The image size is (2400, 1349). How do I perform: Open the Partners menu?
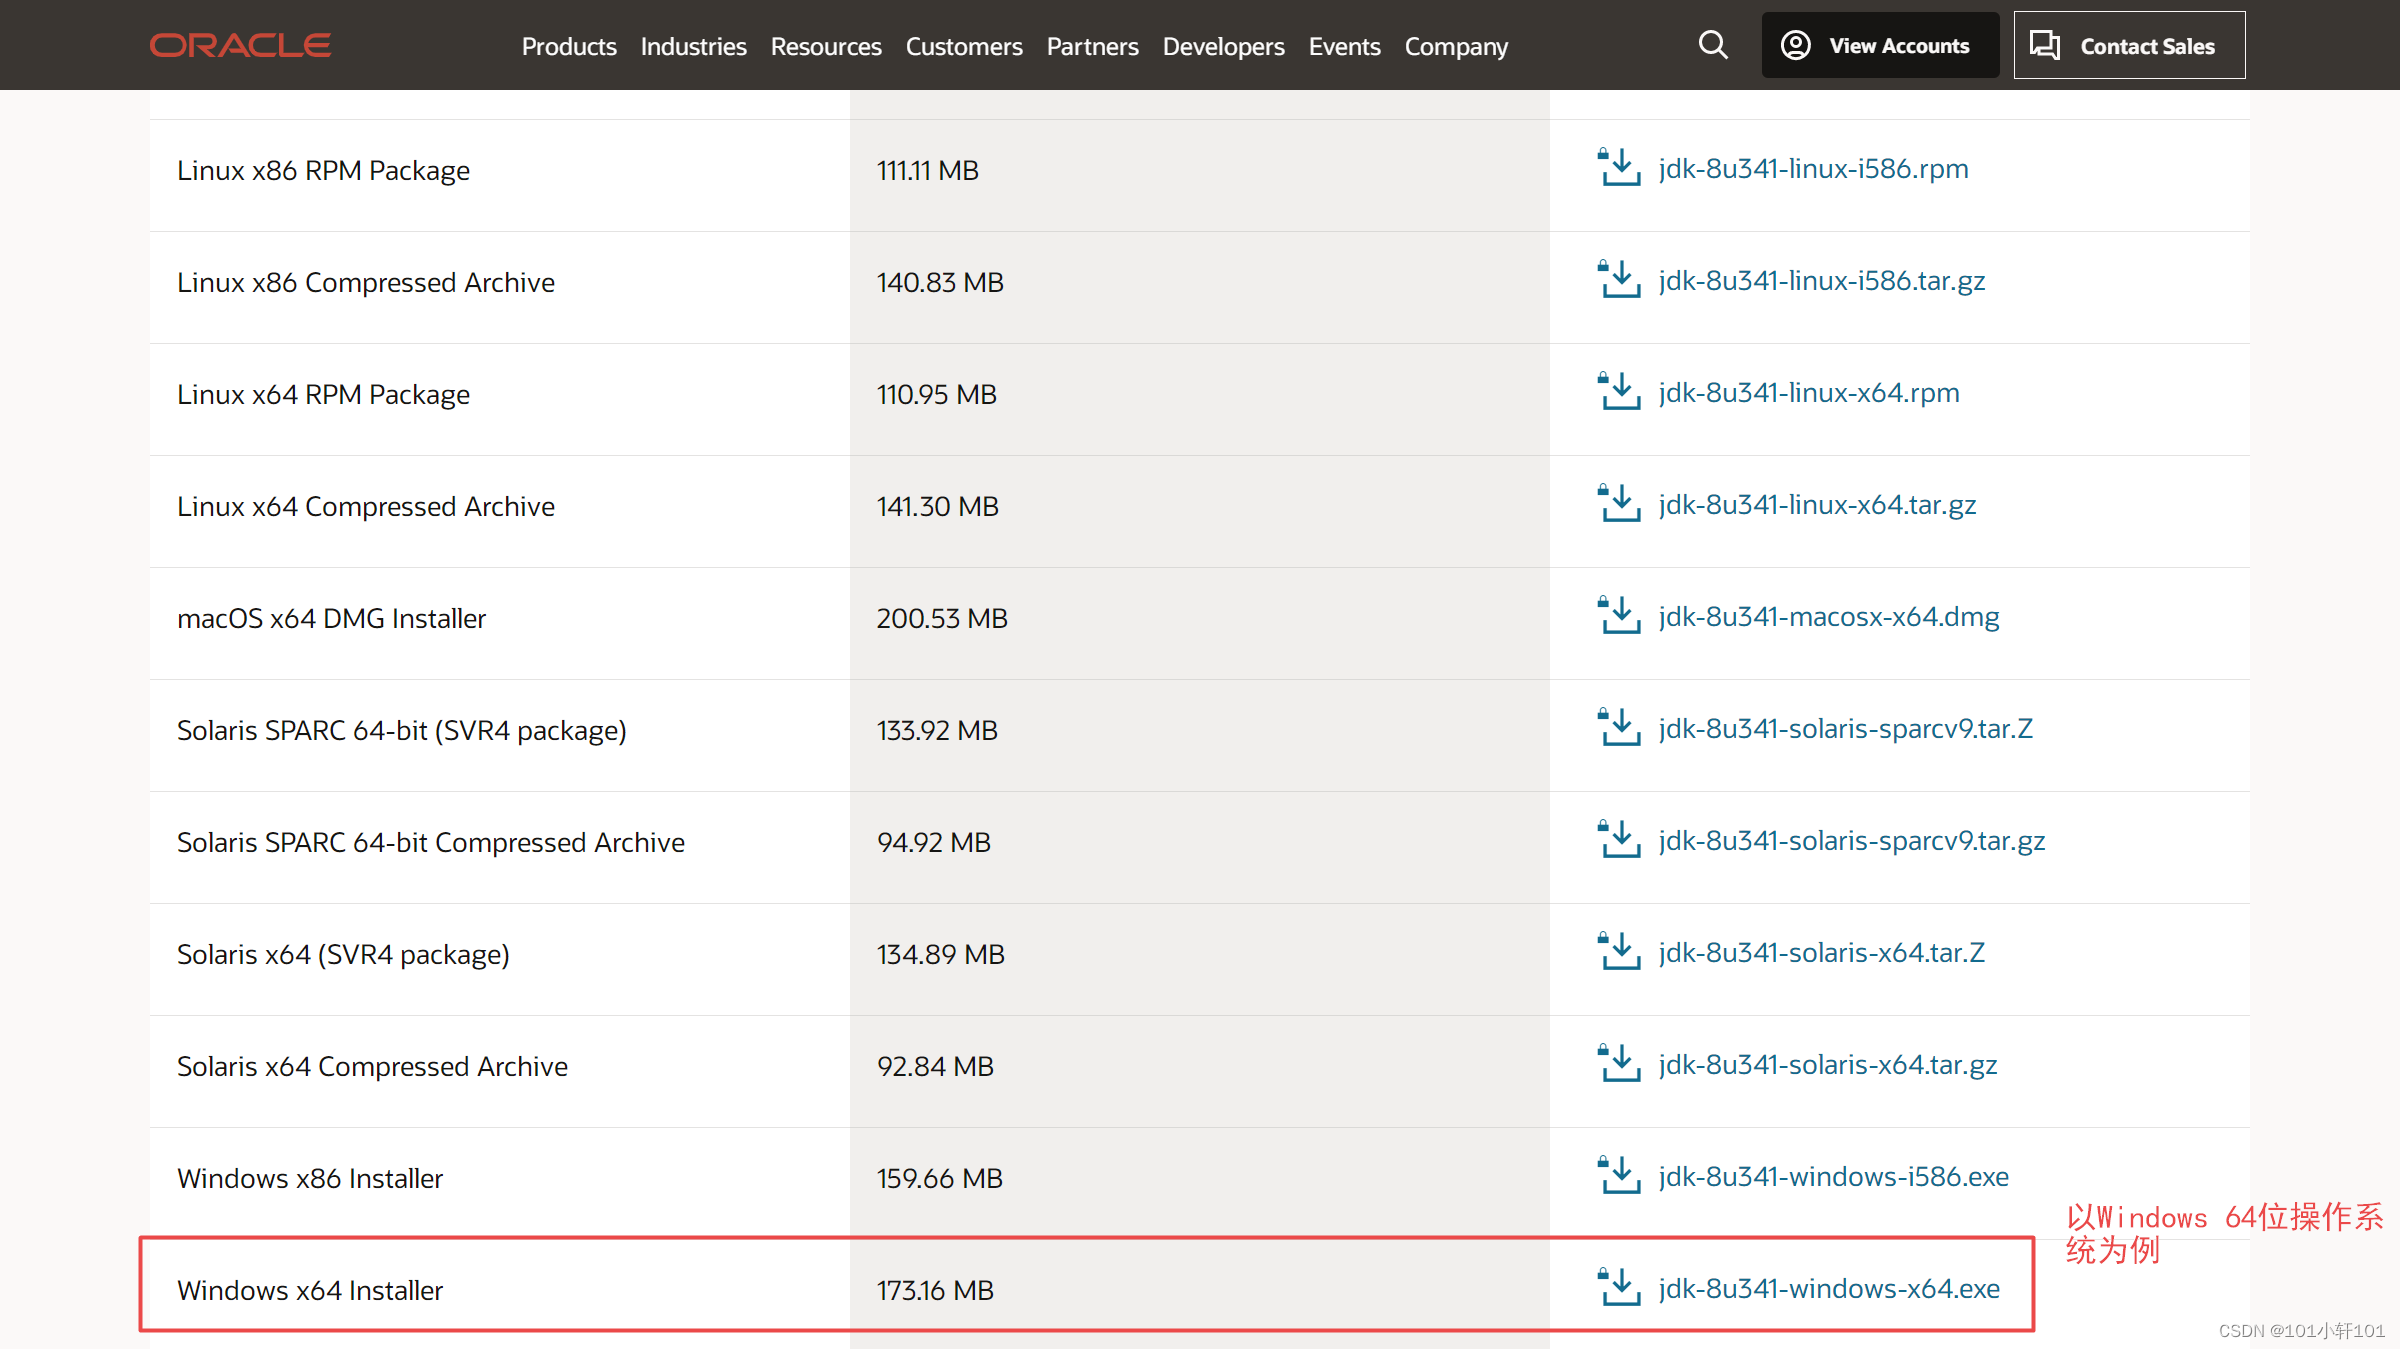1092,46
